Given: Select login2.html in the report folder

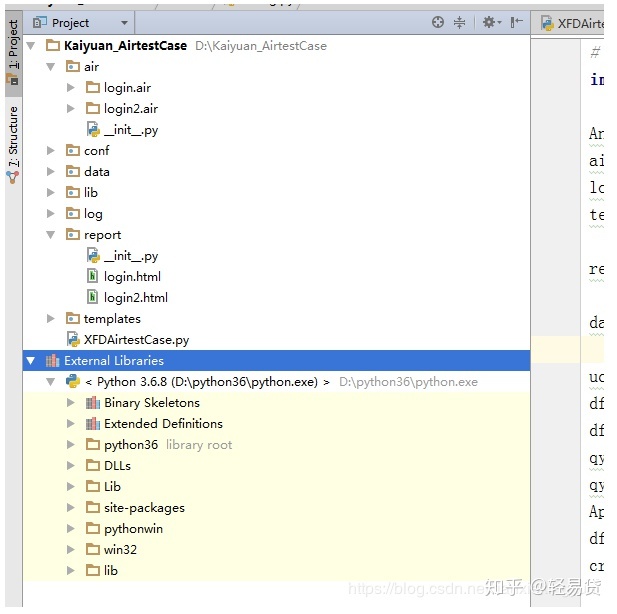Looking at the screenshot, I should pyautogui.click(x=136, y=298).
